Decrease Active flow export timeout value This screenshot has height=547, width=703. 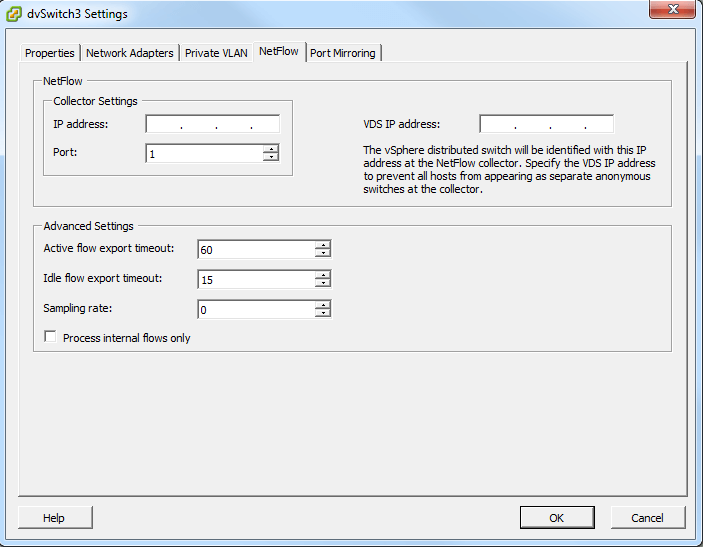[323, 253]
